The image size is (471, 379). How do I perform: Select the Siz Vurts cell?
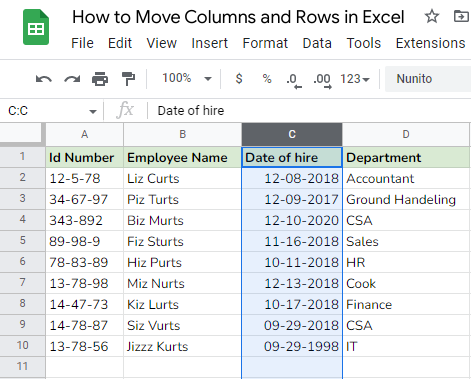point(183,325)
